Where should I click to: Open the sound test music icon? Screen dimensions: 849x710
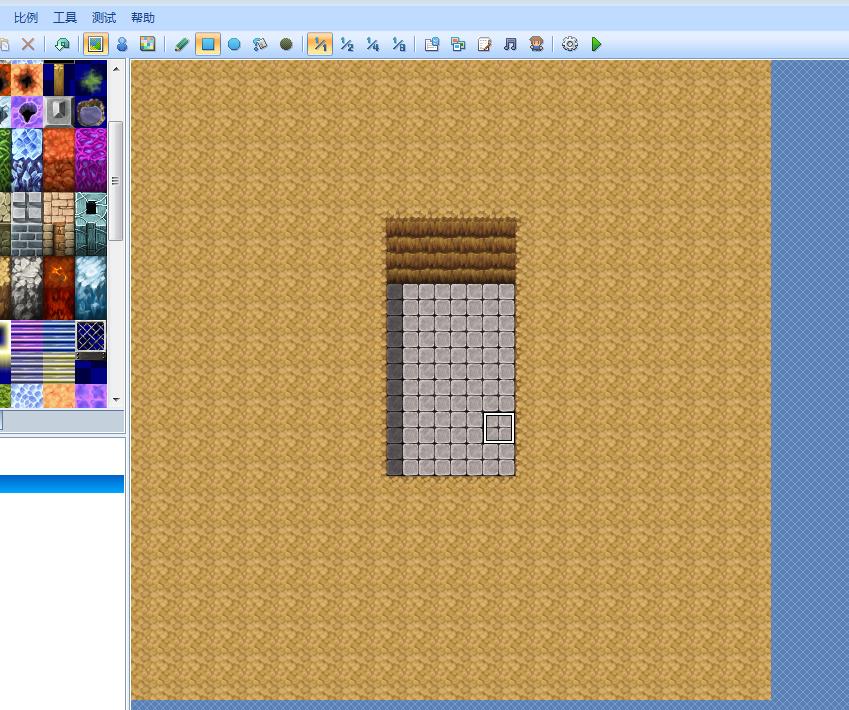click(x=510, y=44)
